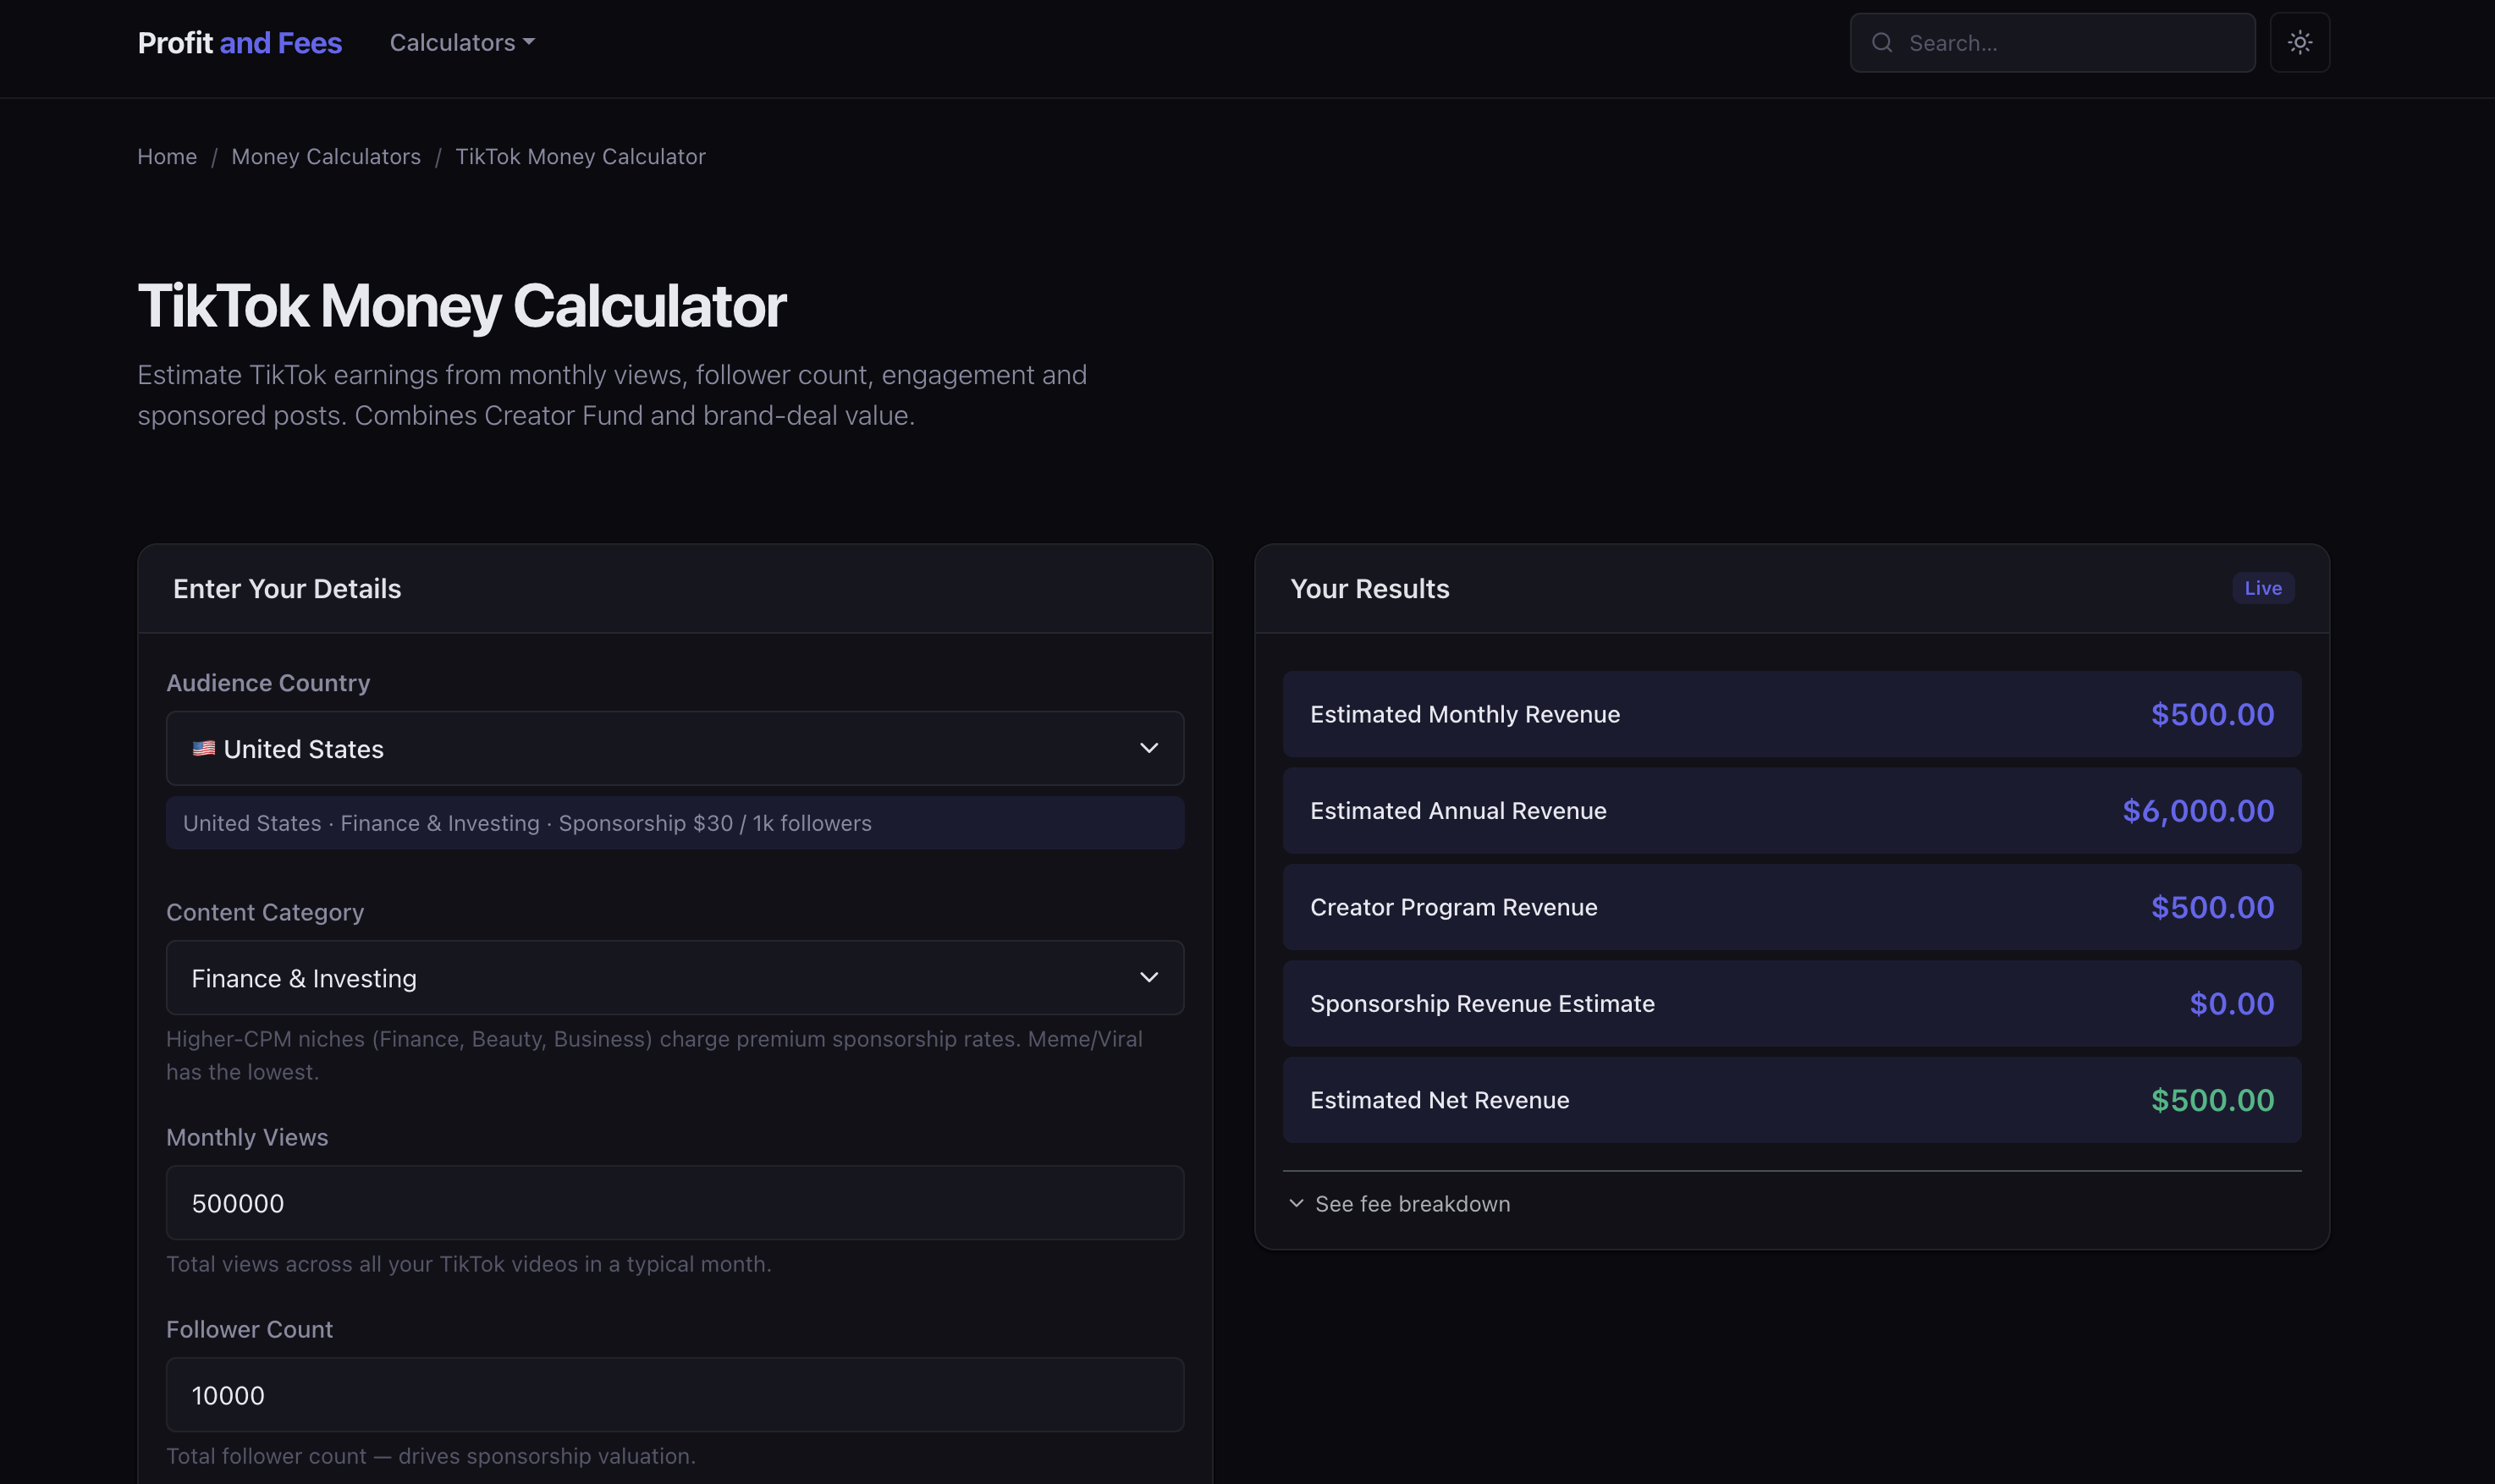The height and width of the screenshot is (1484, 2495).
Task: Click TikTok Money Calculator breadcrumb
Action: tap(580, 156)
